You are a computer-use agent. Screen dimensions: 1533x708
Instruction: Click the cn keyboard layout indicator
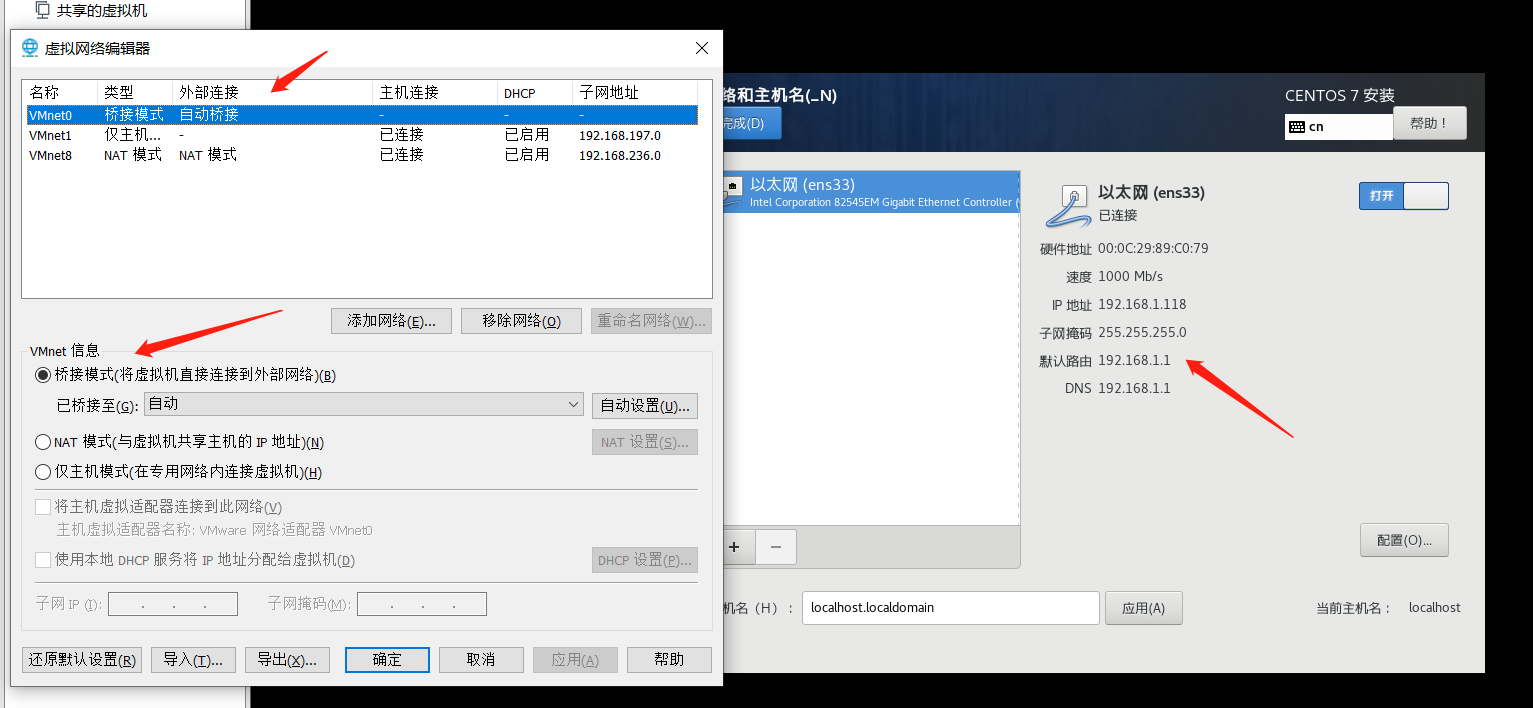tap(1337, 126)
